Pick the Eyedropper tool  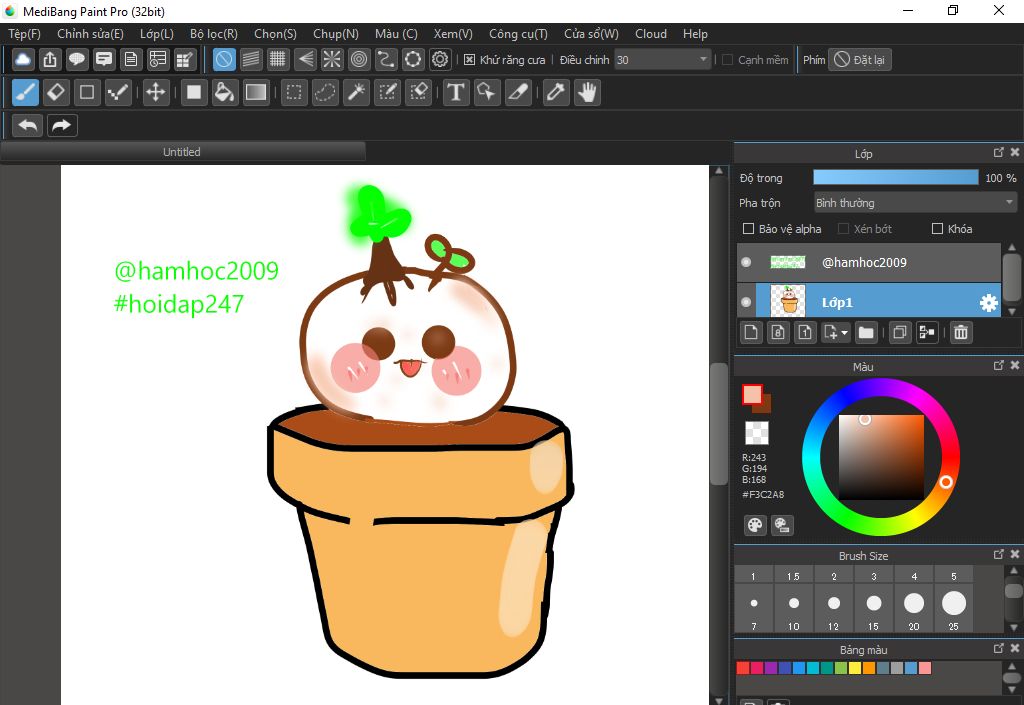(x=556, y=92)
